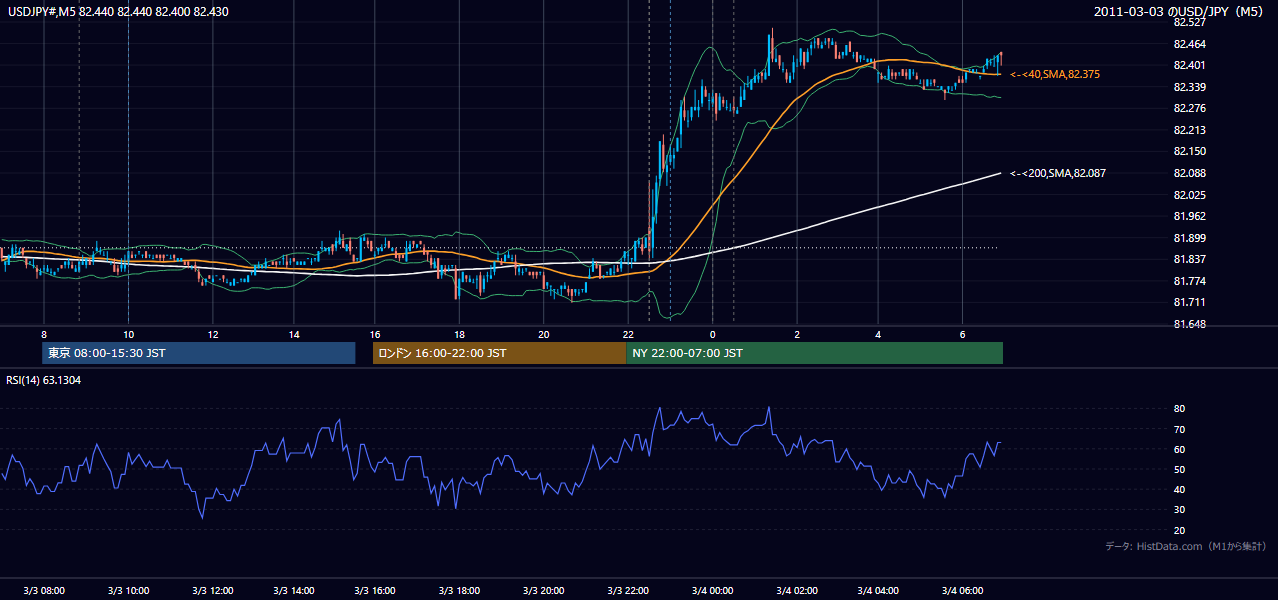Click price axis value 82.339
This screenshot has height=600, width=1278.
pos(1190,87)
